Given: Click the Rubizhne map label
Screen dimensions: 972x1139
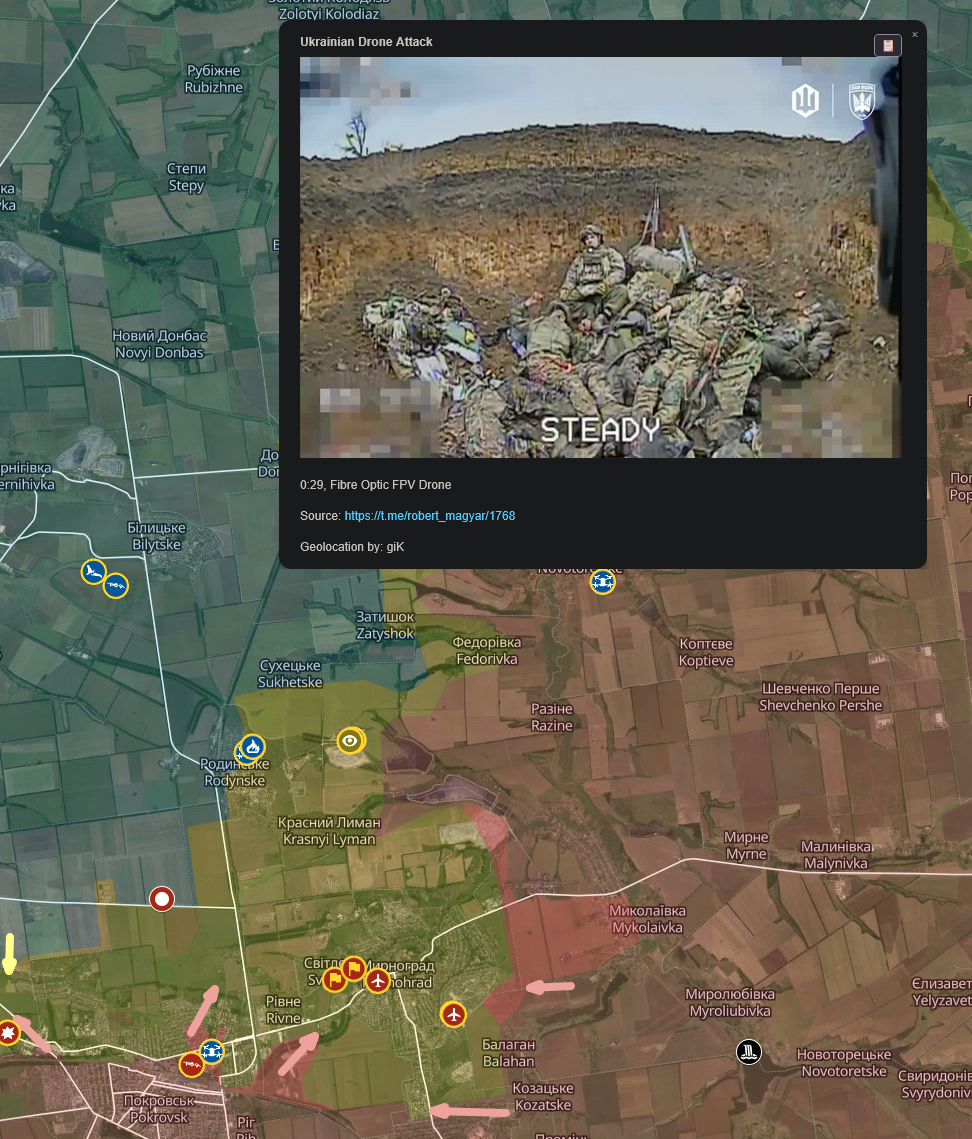Looking at the screenshot, I should coord(214,79).
